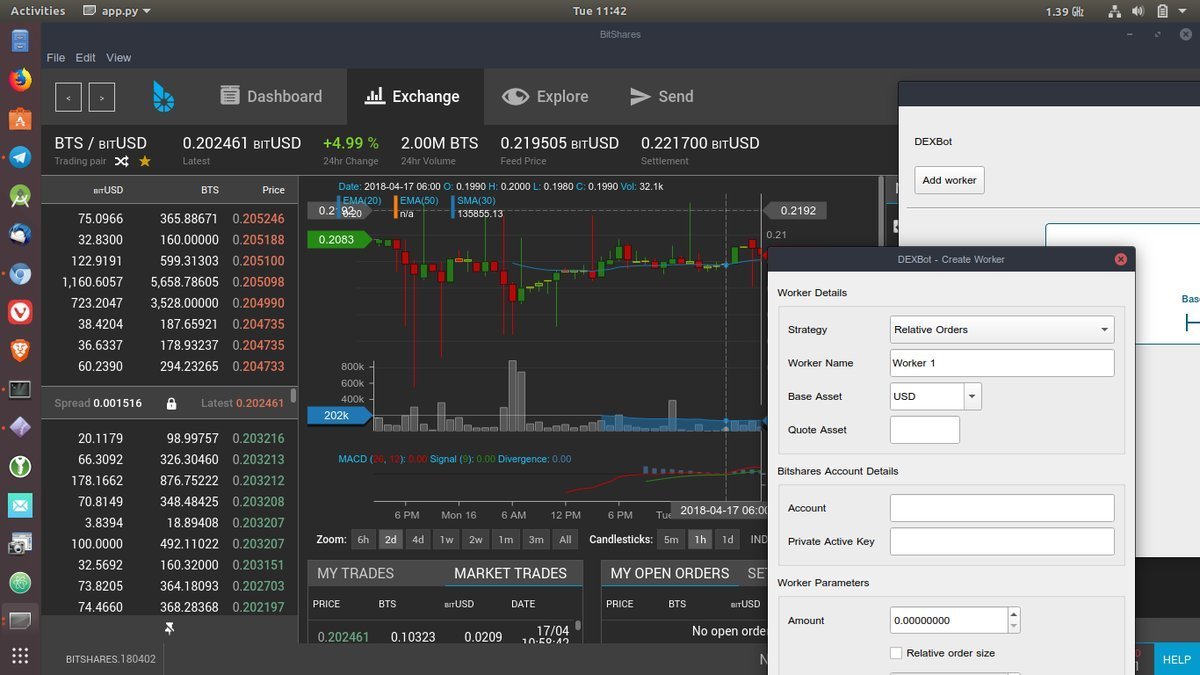Image resolution: width=1200 pixels, height=675 pixels.
Task: Click the ask row priced 0.205246
Action: 168,218
